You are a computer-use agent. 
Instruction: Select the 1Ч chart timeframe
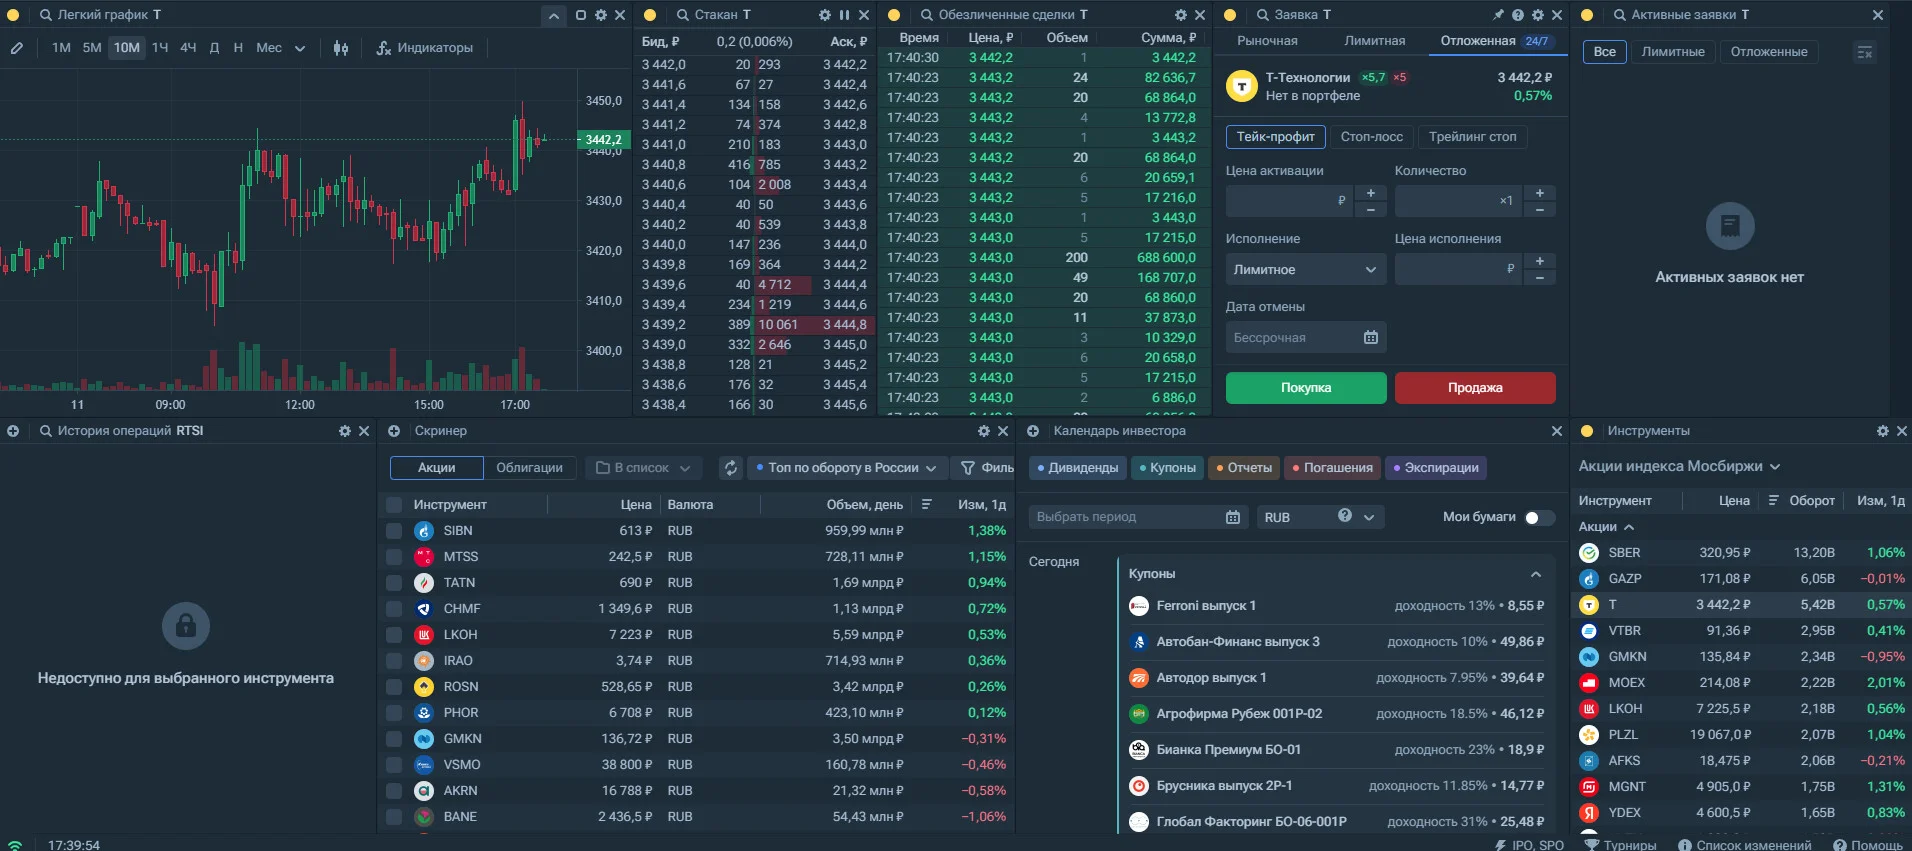[x=160, y=48]
